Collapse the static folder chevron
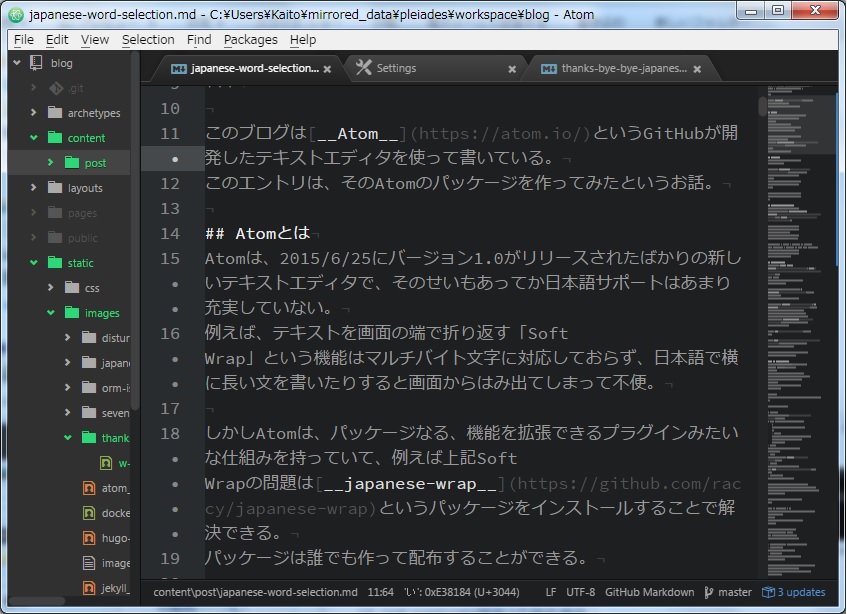 click(x=33, y=262)
